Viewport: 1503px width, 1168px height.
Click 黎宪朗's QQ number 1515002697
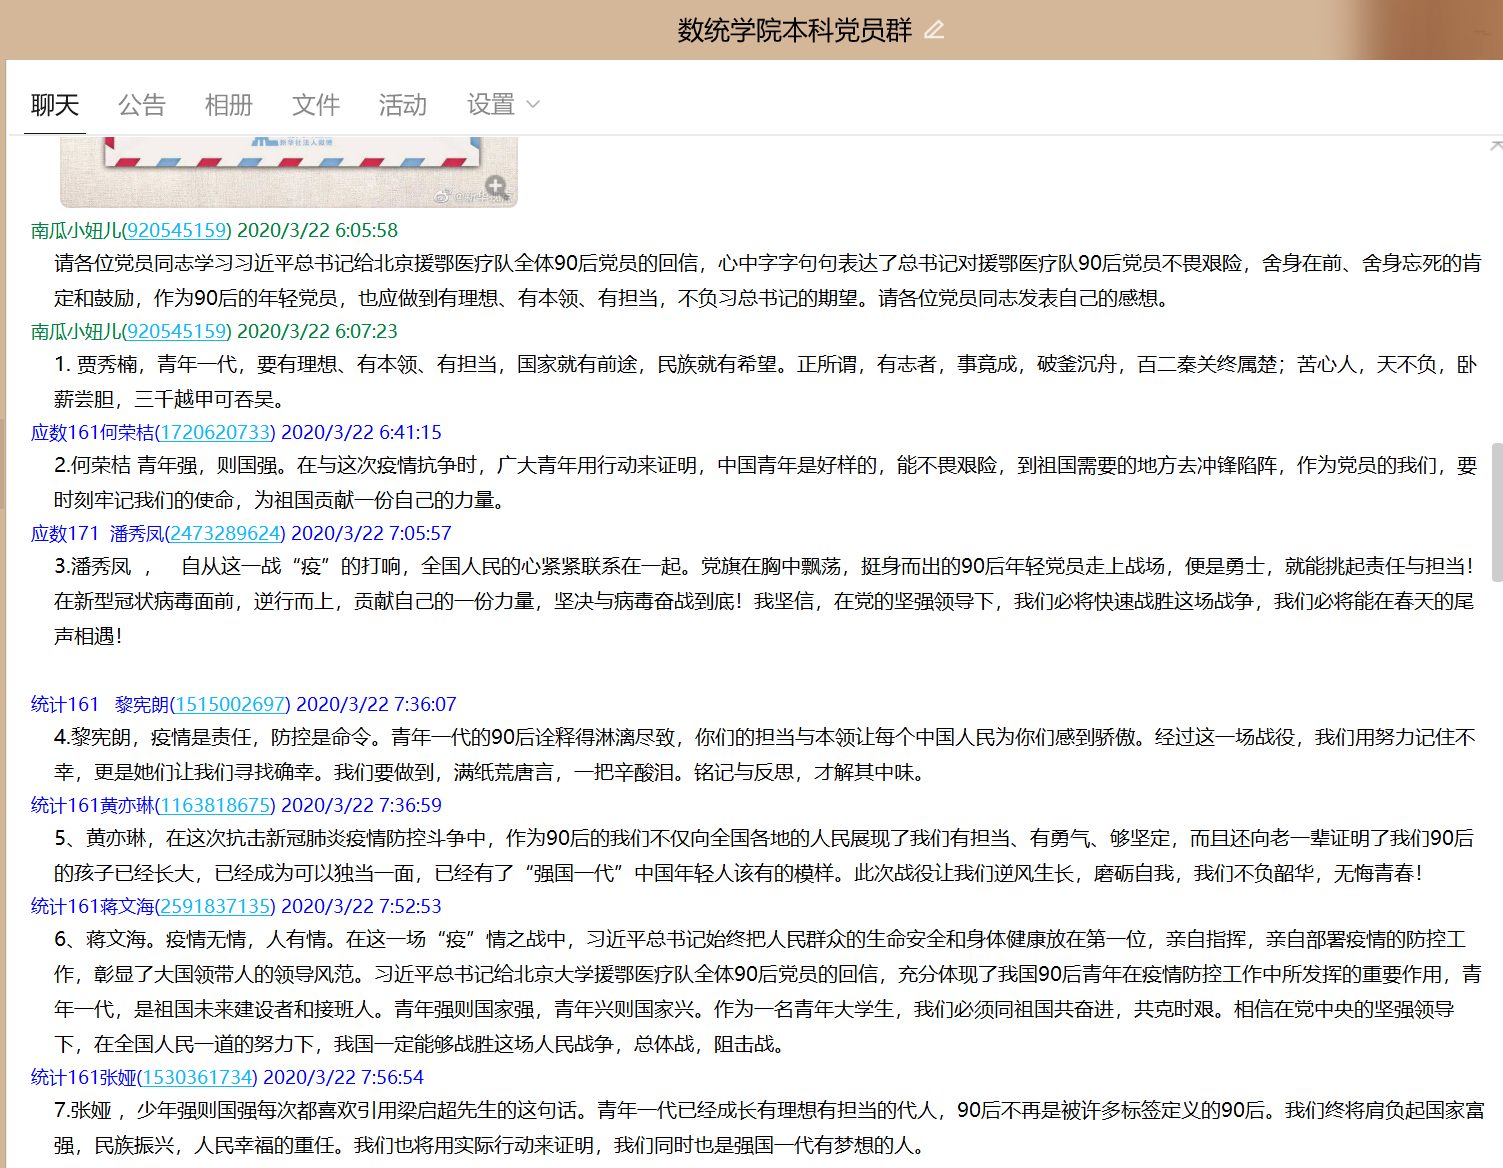230,705
